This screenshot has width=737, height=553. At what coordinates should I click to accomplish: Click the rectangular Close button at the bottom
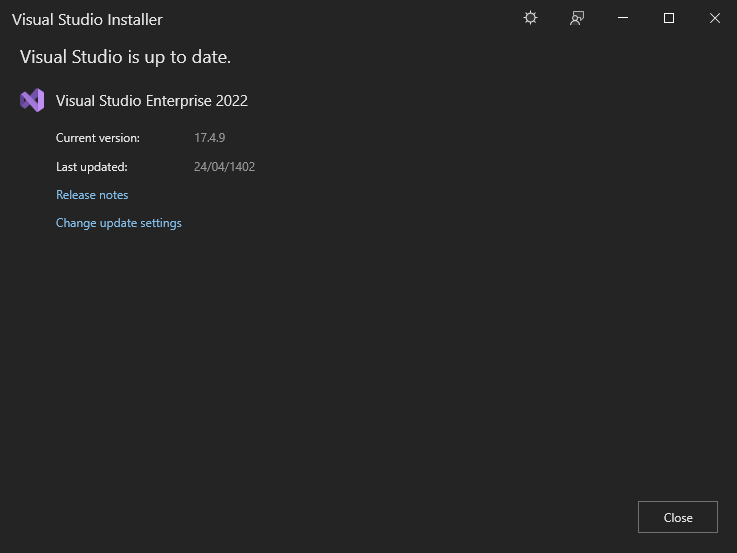click(678, 517)
